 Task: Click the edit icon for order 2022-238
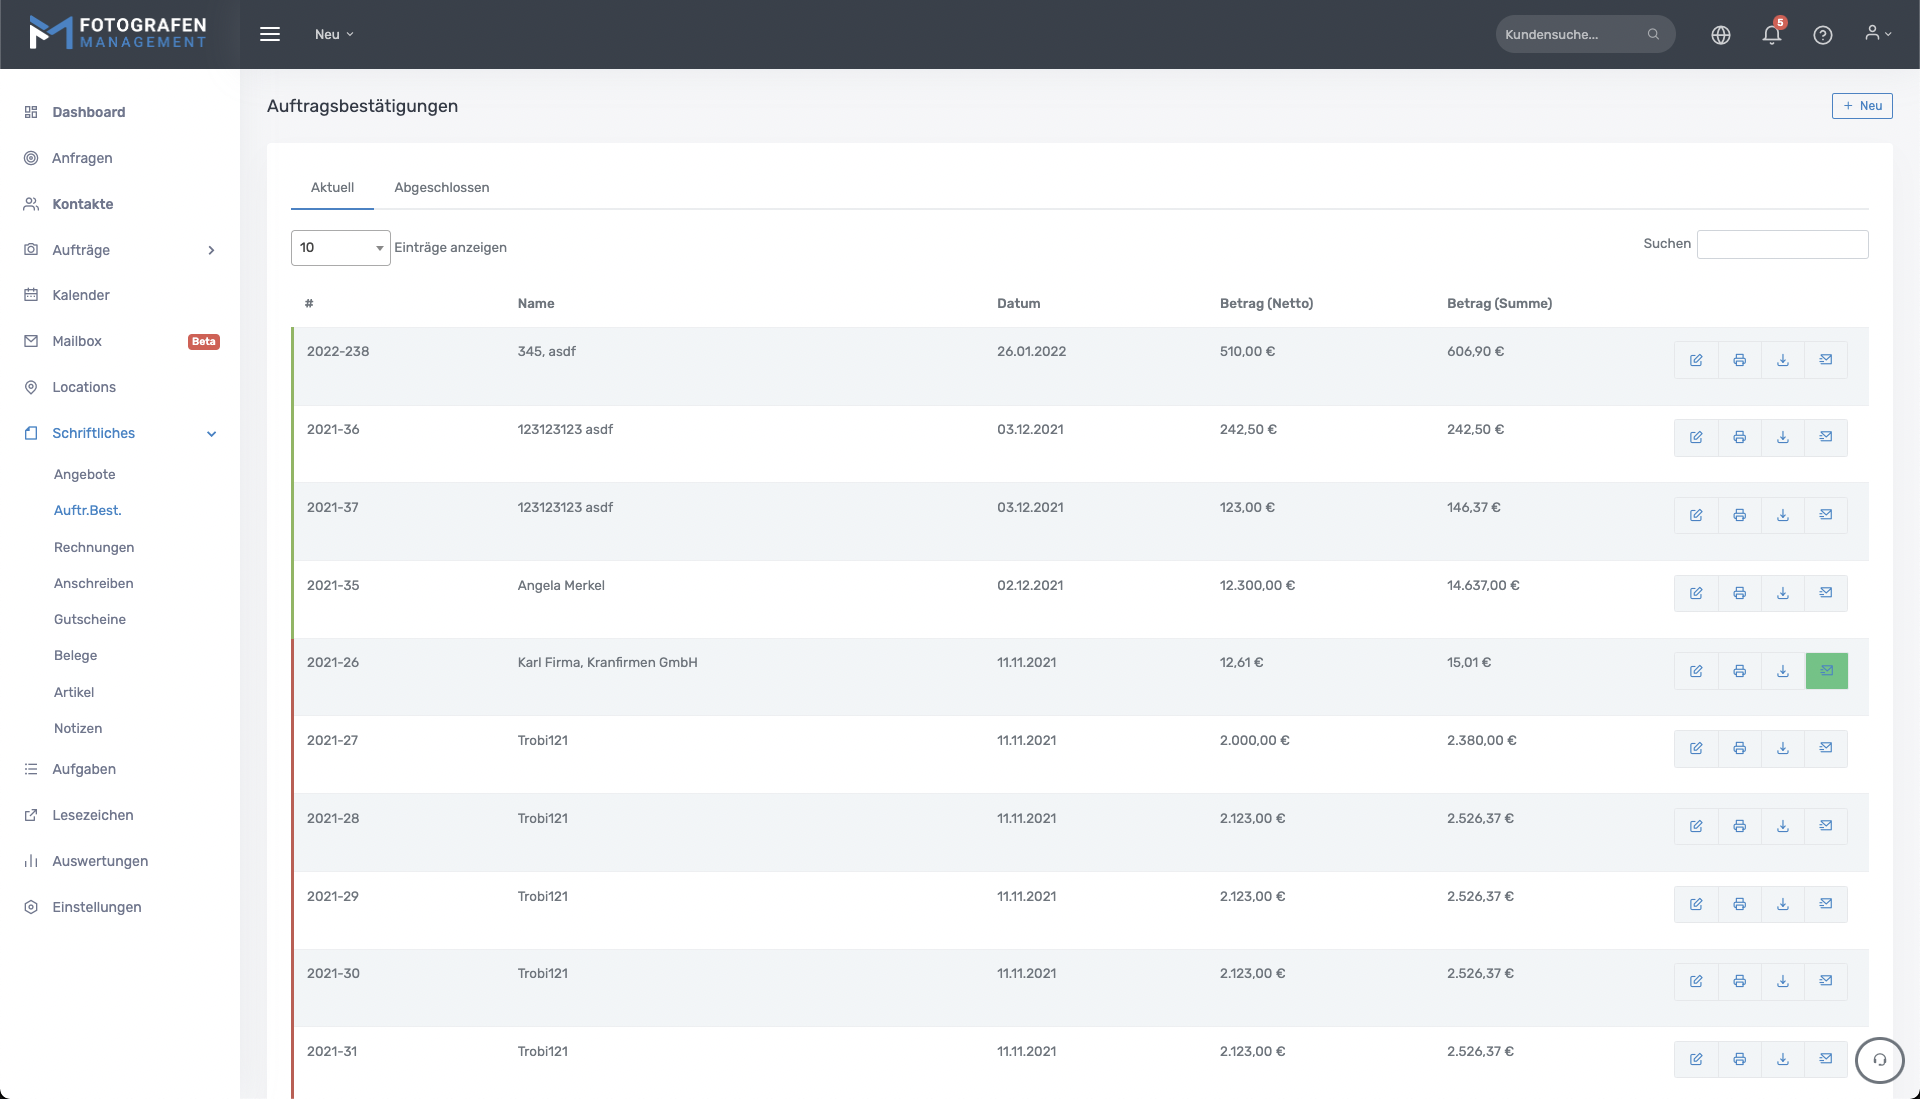[1696, 360]
